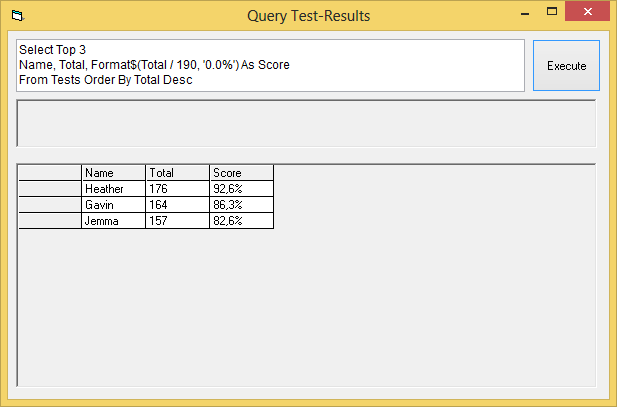617x407 pixels.
Task: Select the Name column header
Action: click(113, 173)
